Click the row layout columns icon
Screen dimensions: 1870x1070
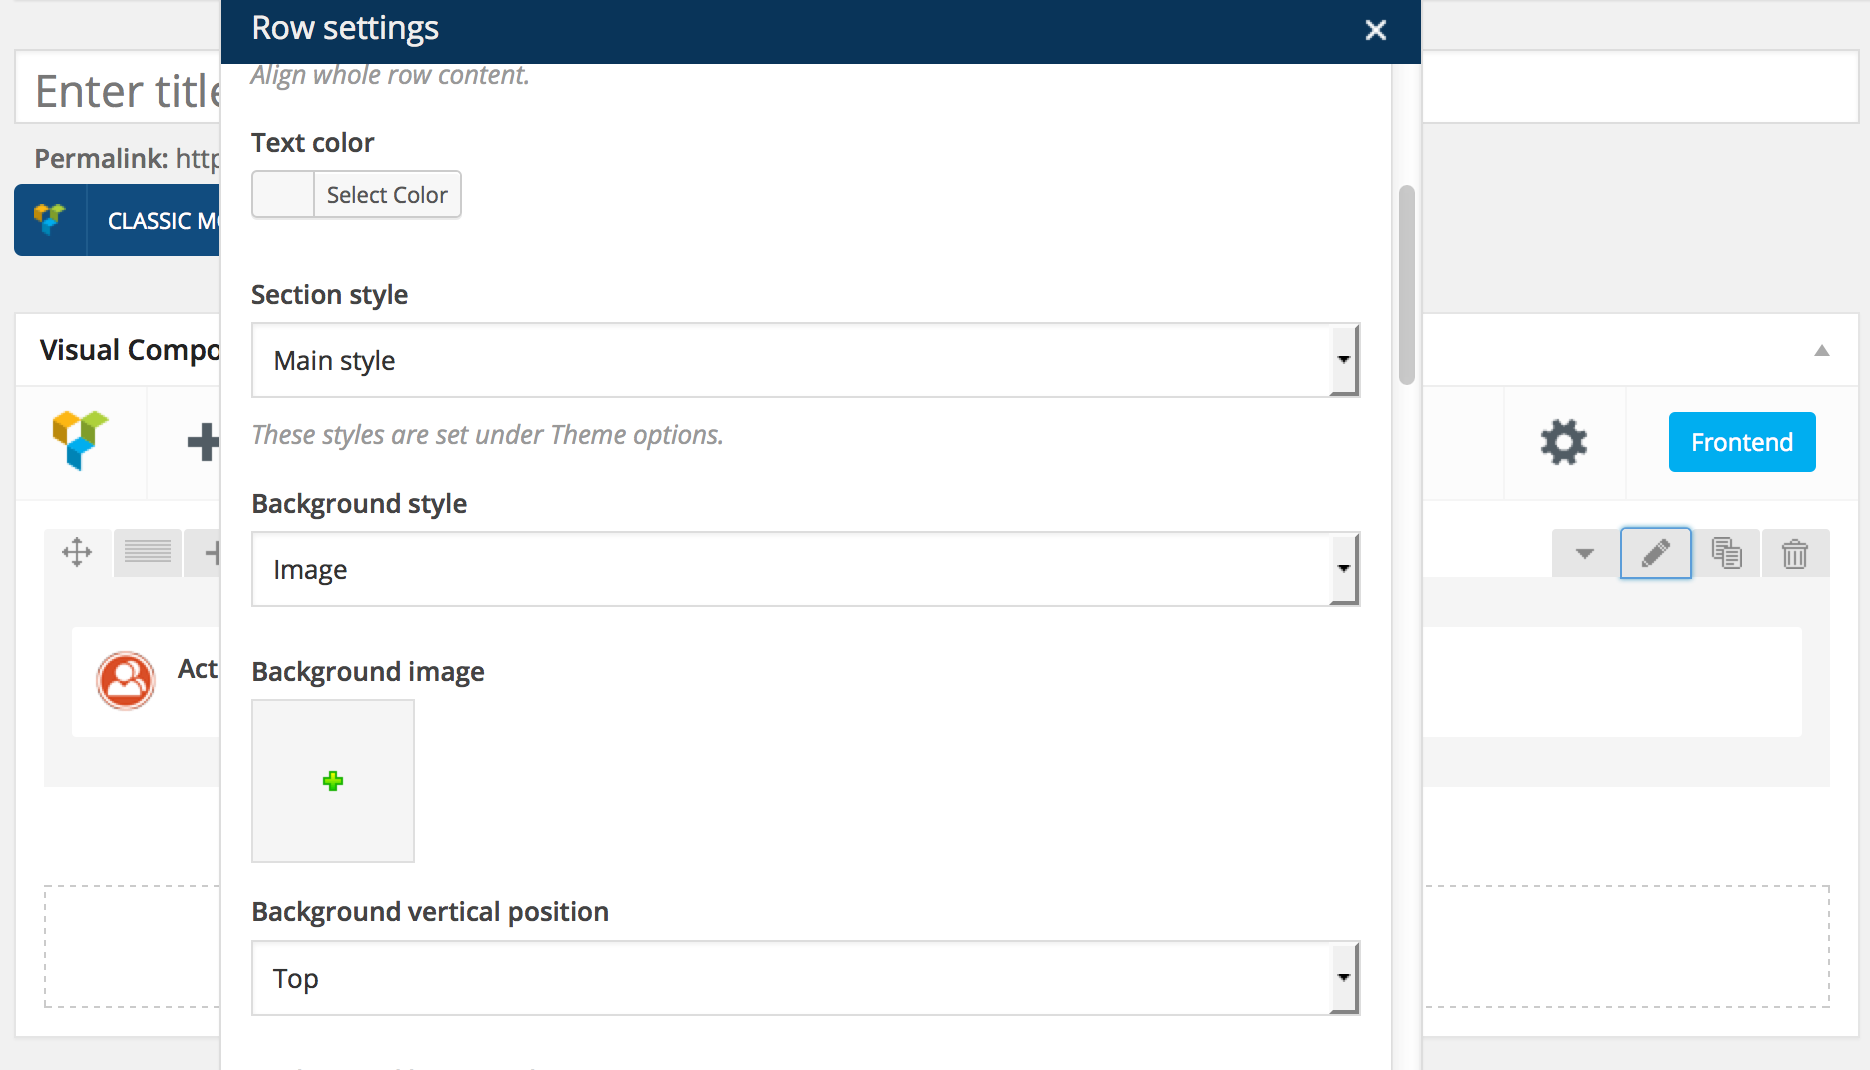coord(148,552)
